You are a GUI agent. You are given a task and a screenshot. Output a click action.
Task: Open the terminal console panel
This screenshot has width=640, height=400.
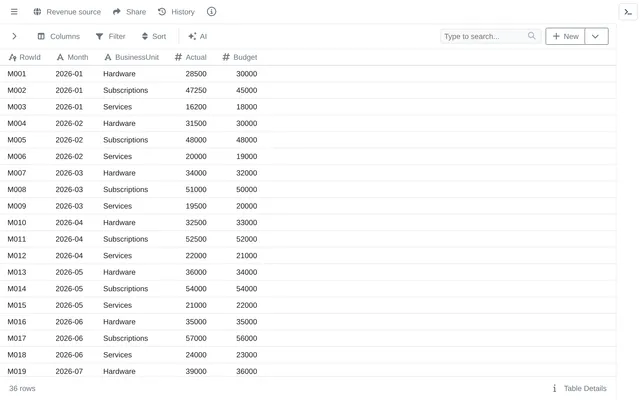tap(628, 12)
